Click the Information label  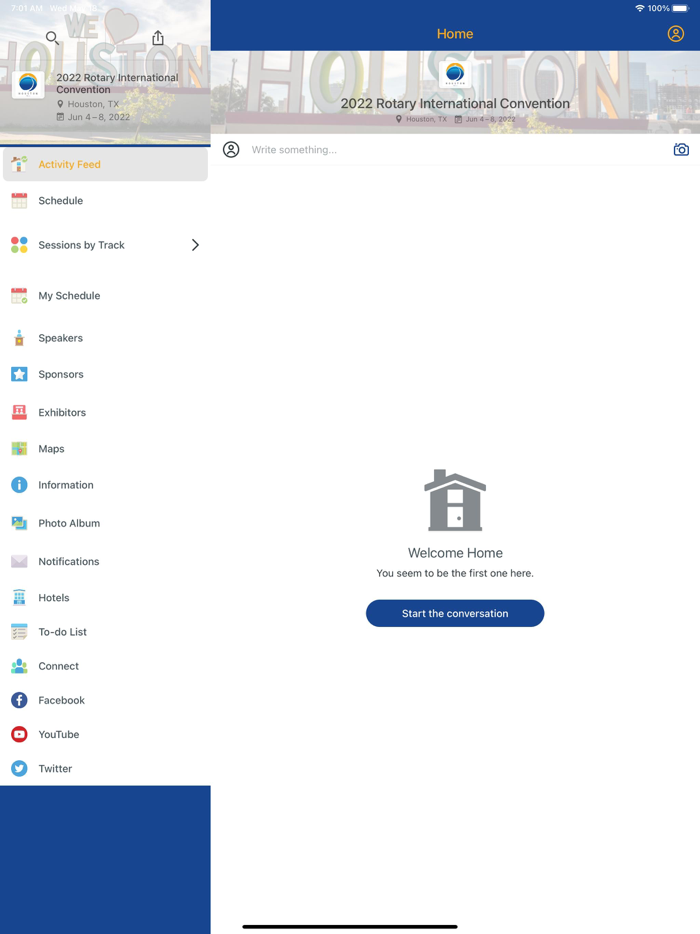tap(66, 485)
